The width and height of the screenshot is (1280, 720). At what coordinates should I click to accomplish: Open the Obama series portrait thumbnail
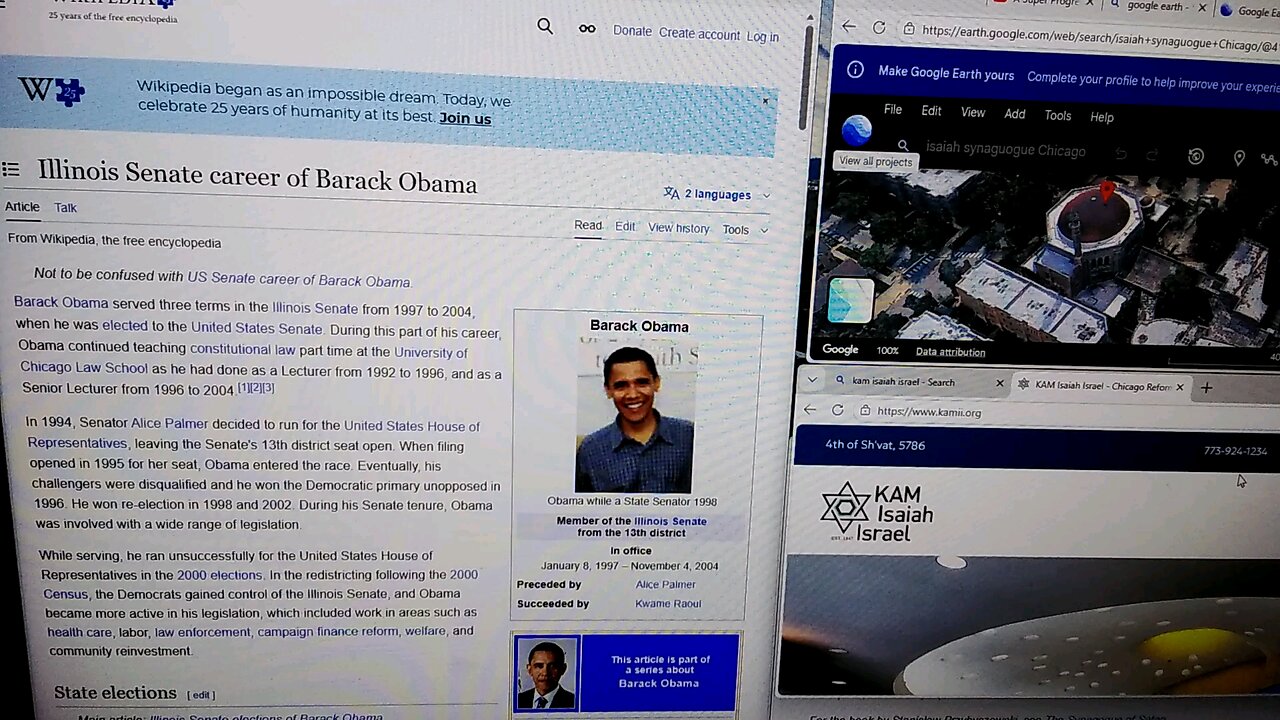click(547, 673)
